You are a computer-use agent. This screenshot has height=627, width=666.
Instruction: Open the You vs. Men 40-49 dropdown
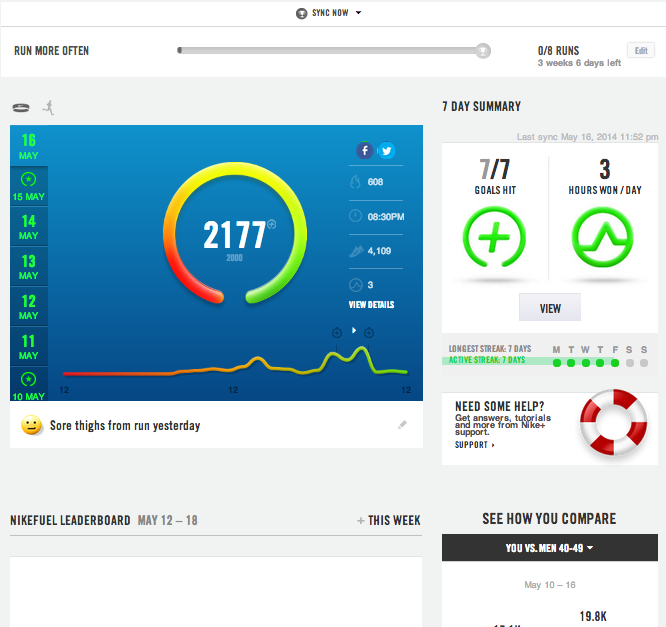pyautogui.click(x=550, y=548)
